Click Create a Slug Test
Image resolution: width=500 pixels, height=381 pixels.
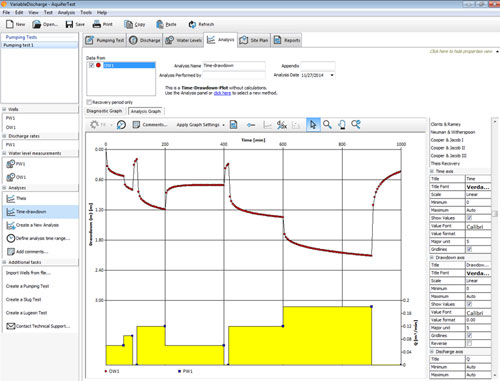[23, 299]
